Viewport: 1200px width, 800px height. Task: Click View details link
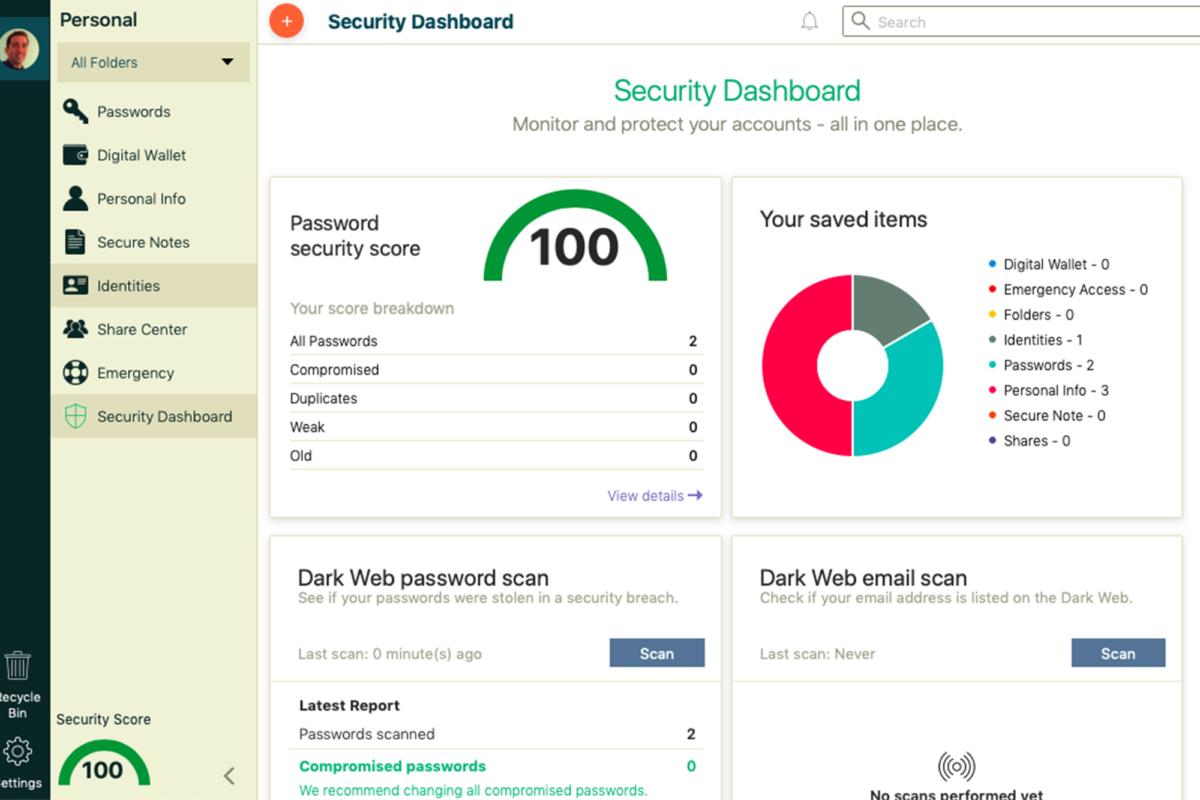click(654, 496)
